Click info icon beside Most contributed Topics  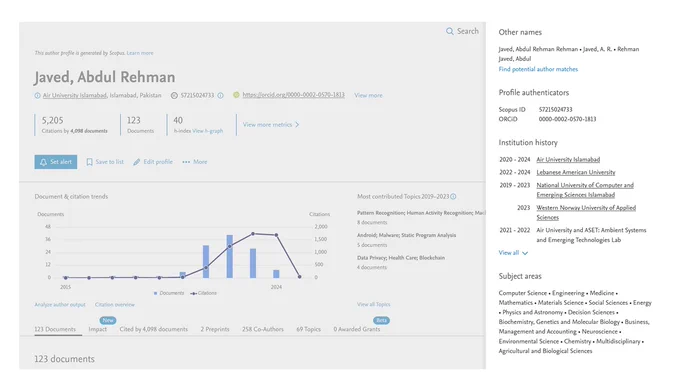(453, 196)
